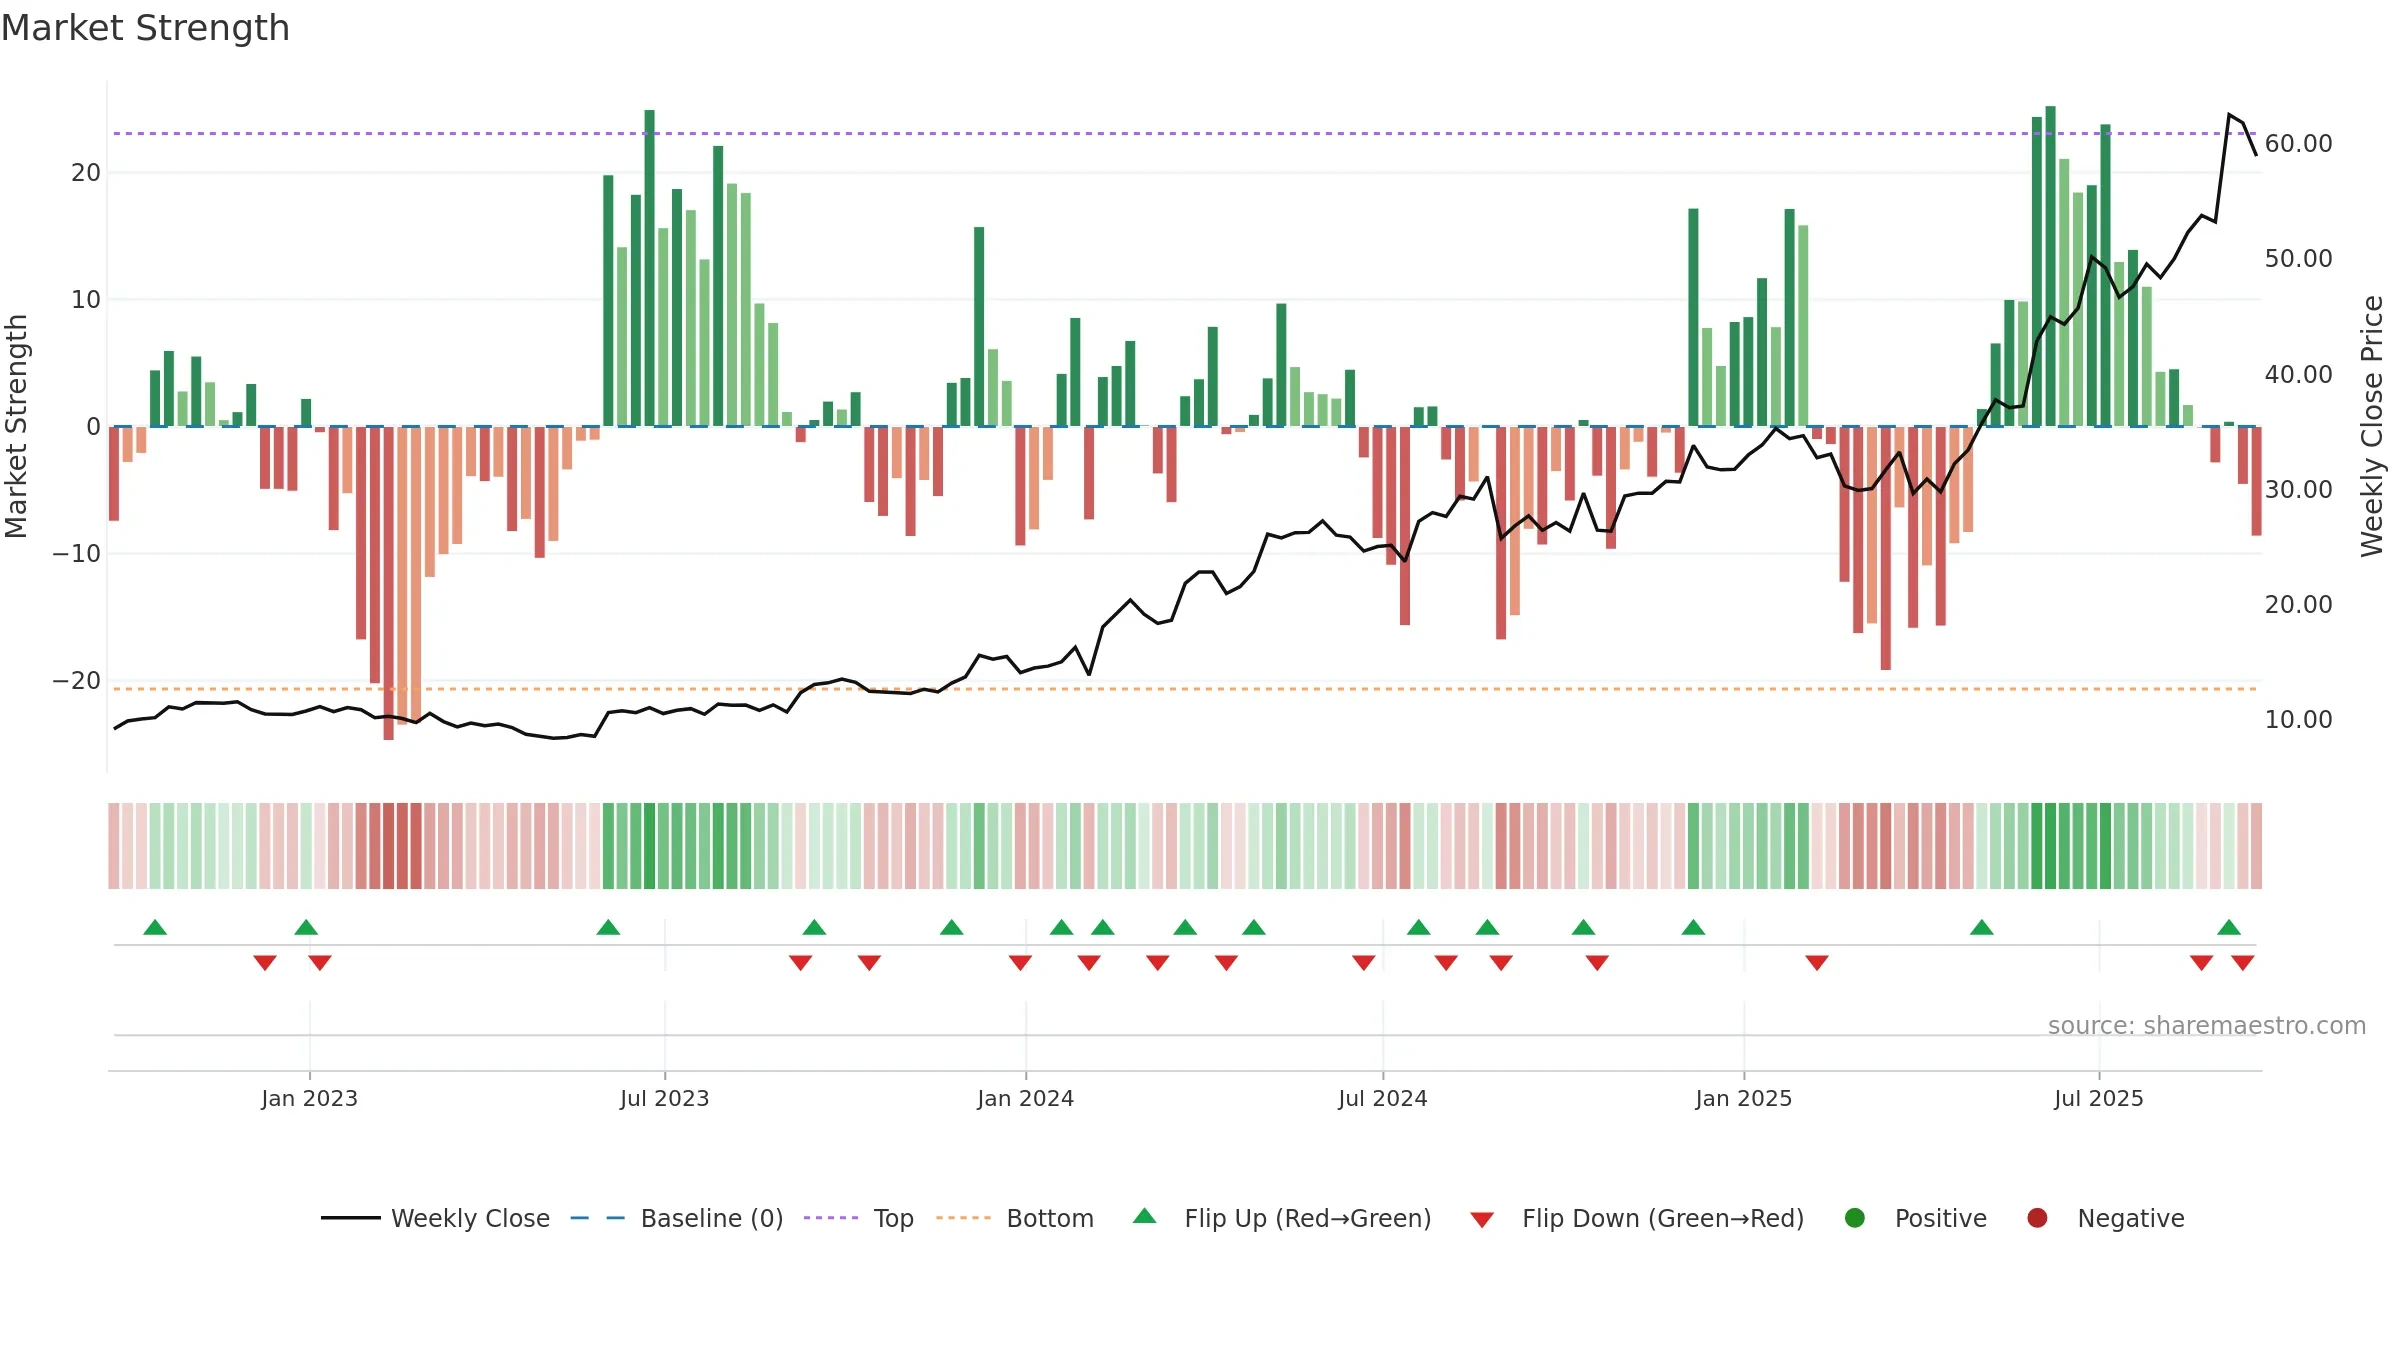Click the Jan 2024 x-axis label
The width and height of the screenshot is (2400, 1350).
coord(1026,1099)
